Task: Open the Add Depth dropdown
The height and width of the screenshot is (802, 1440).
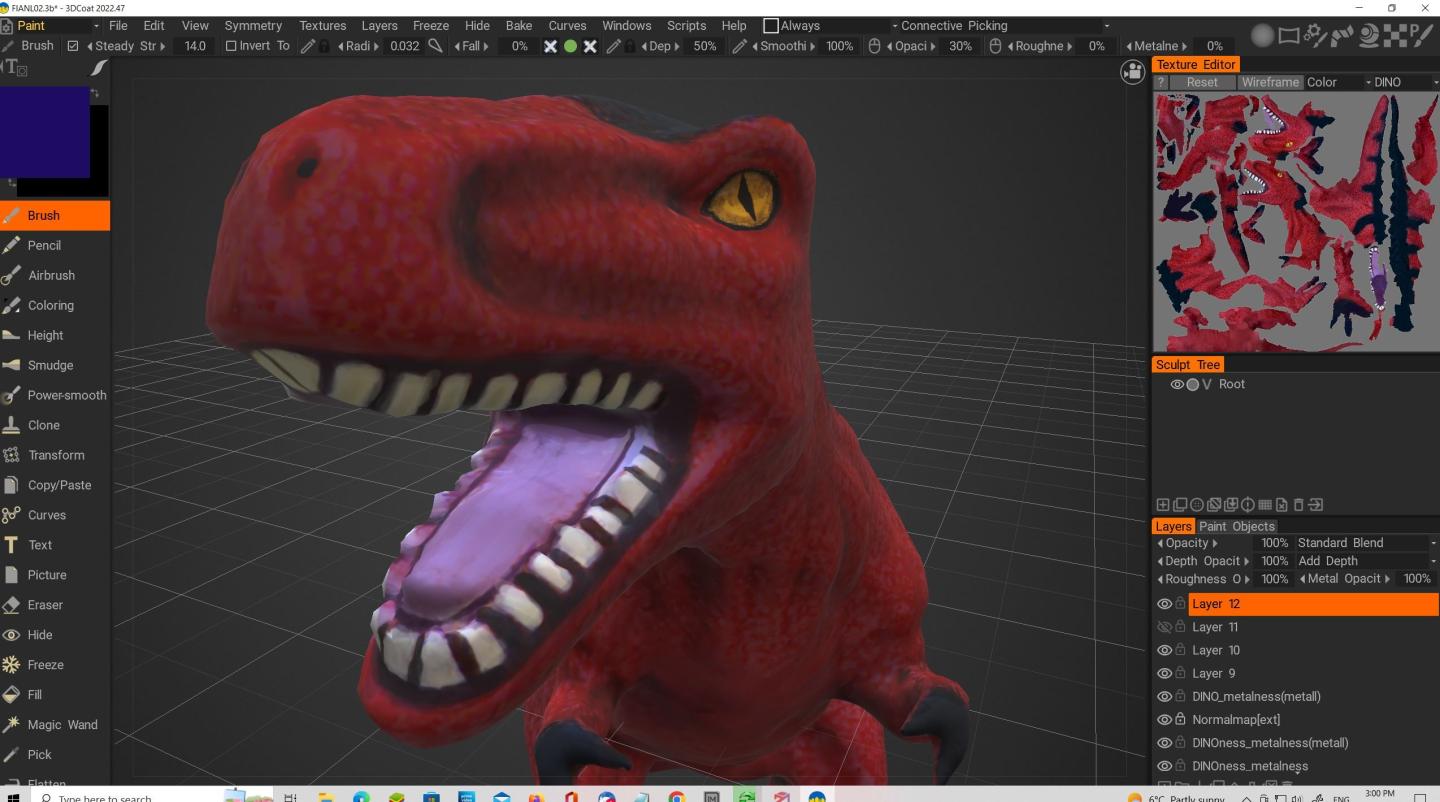Action: (x=1366, y=561)
